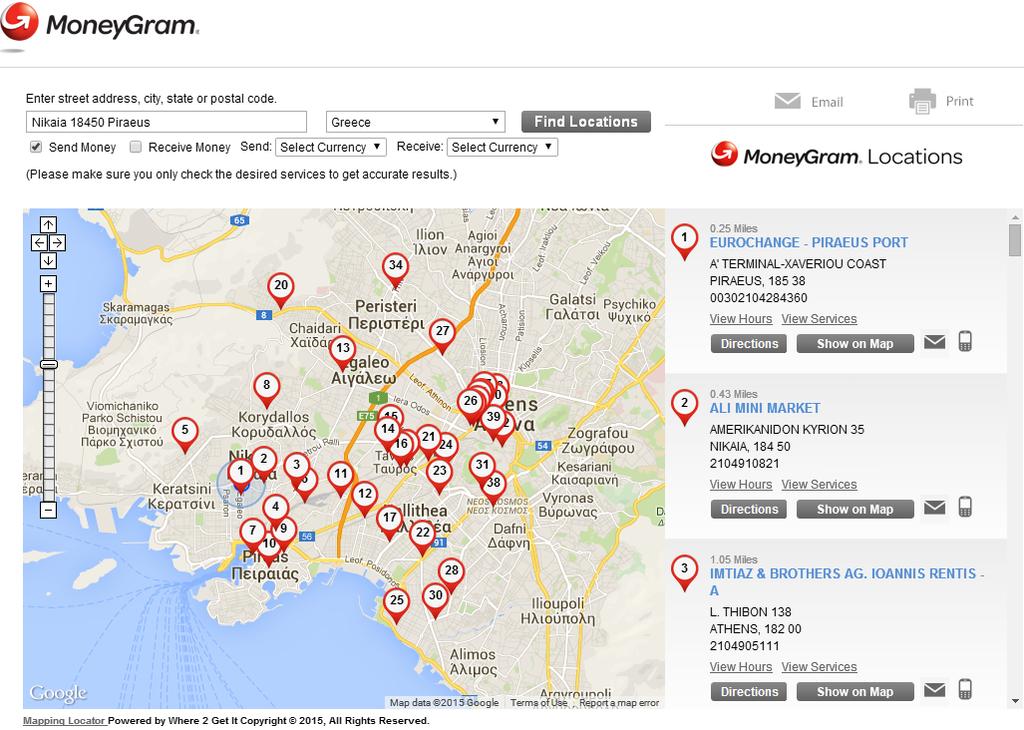Click the map Terms of Use link
Viewport: 1024px width, 730px height.
(x=539, y=703)
